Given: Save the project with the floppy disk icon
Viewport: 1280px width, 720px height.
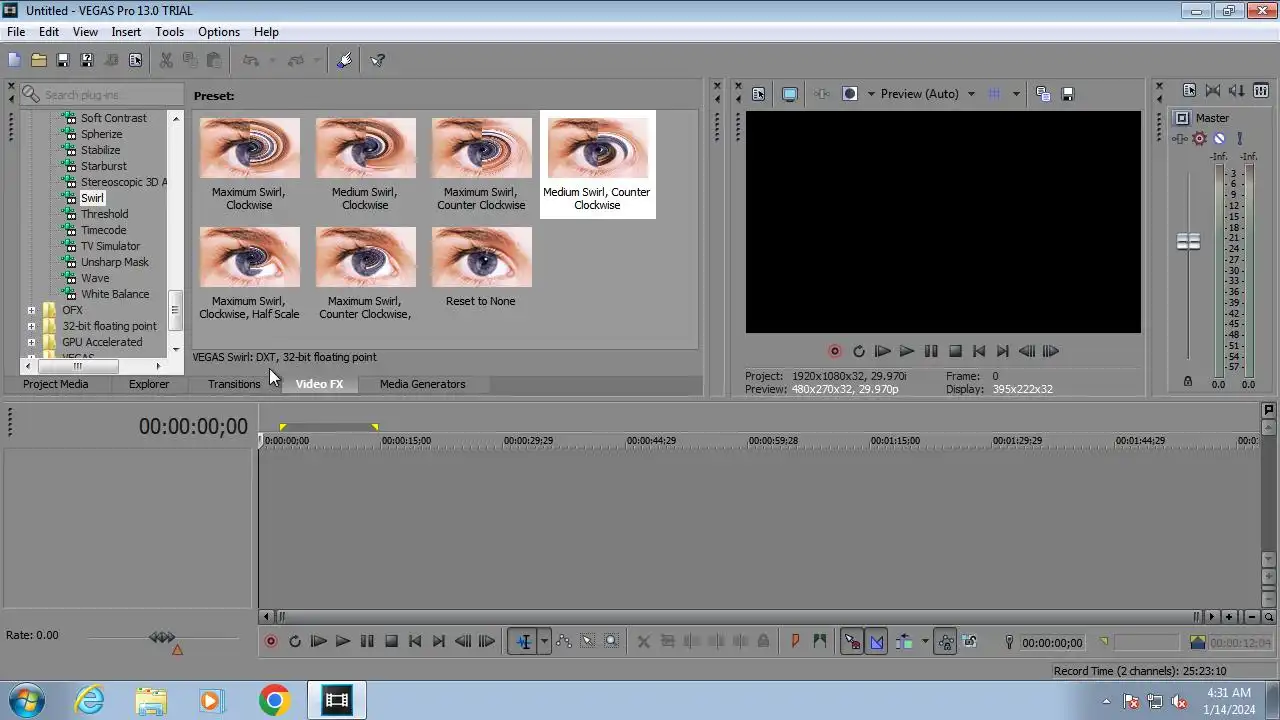Looking at the screenshot, I should [63, 60].
